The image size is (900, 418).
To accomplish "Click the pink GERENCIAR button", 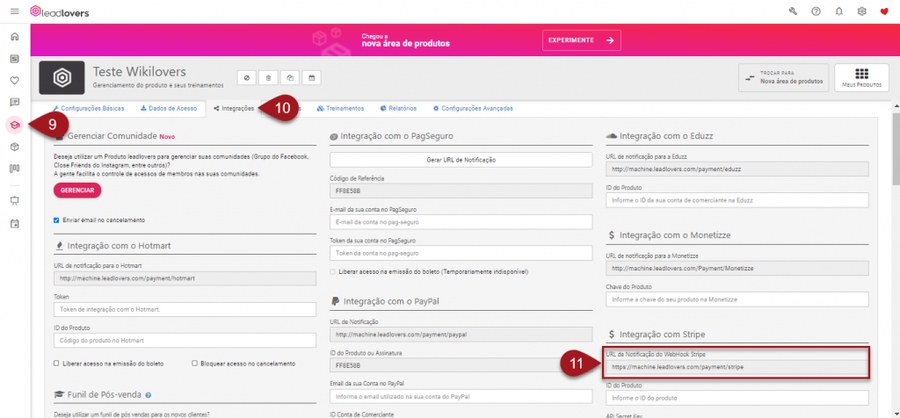I will click(77, 190).
